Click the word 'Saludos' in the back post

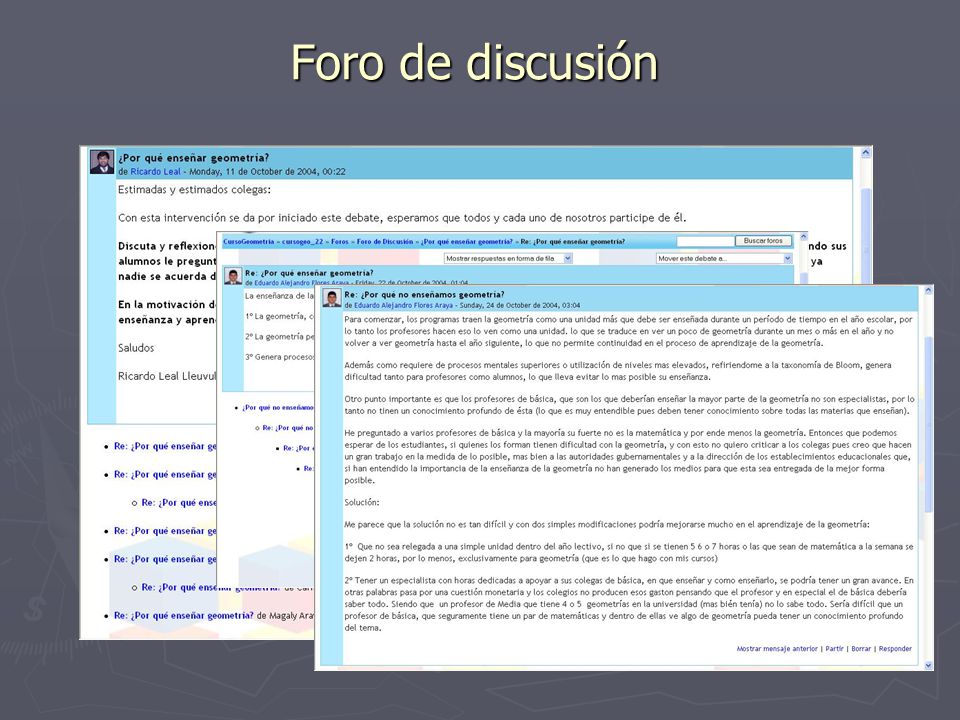136,348
